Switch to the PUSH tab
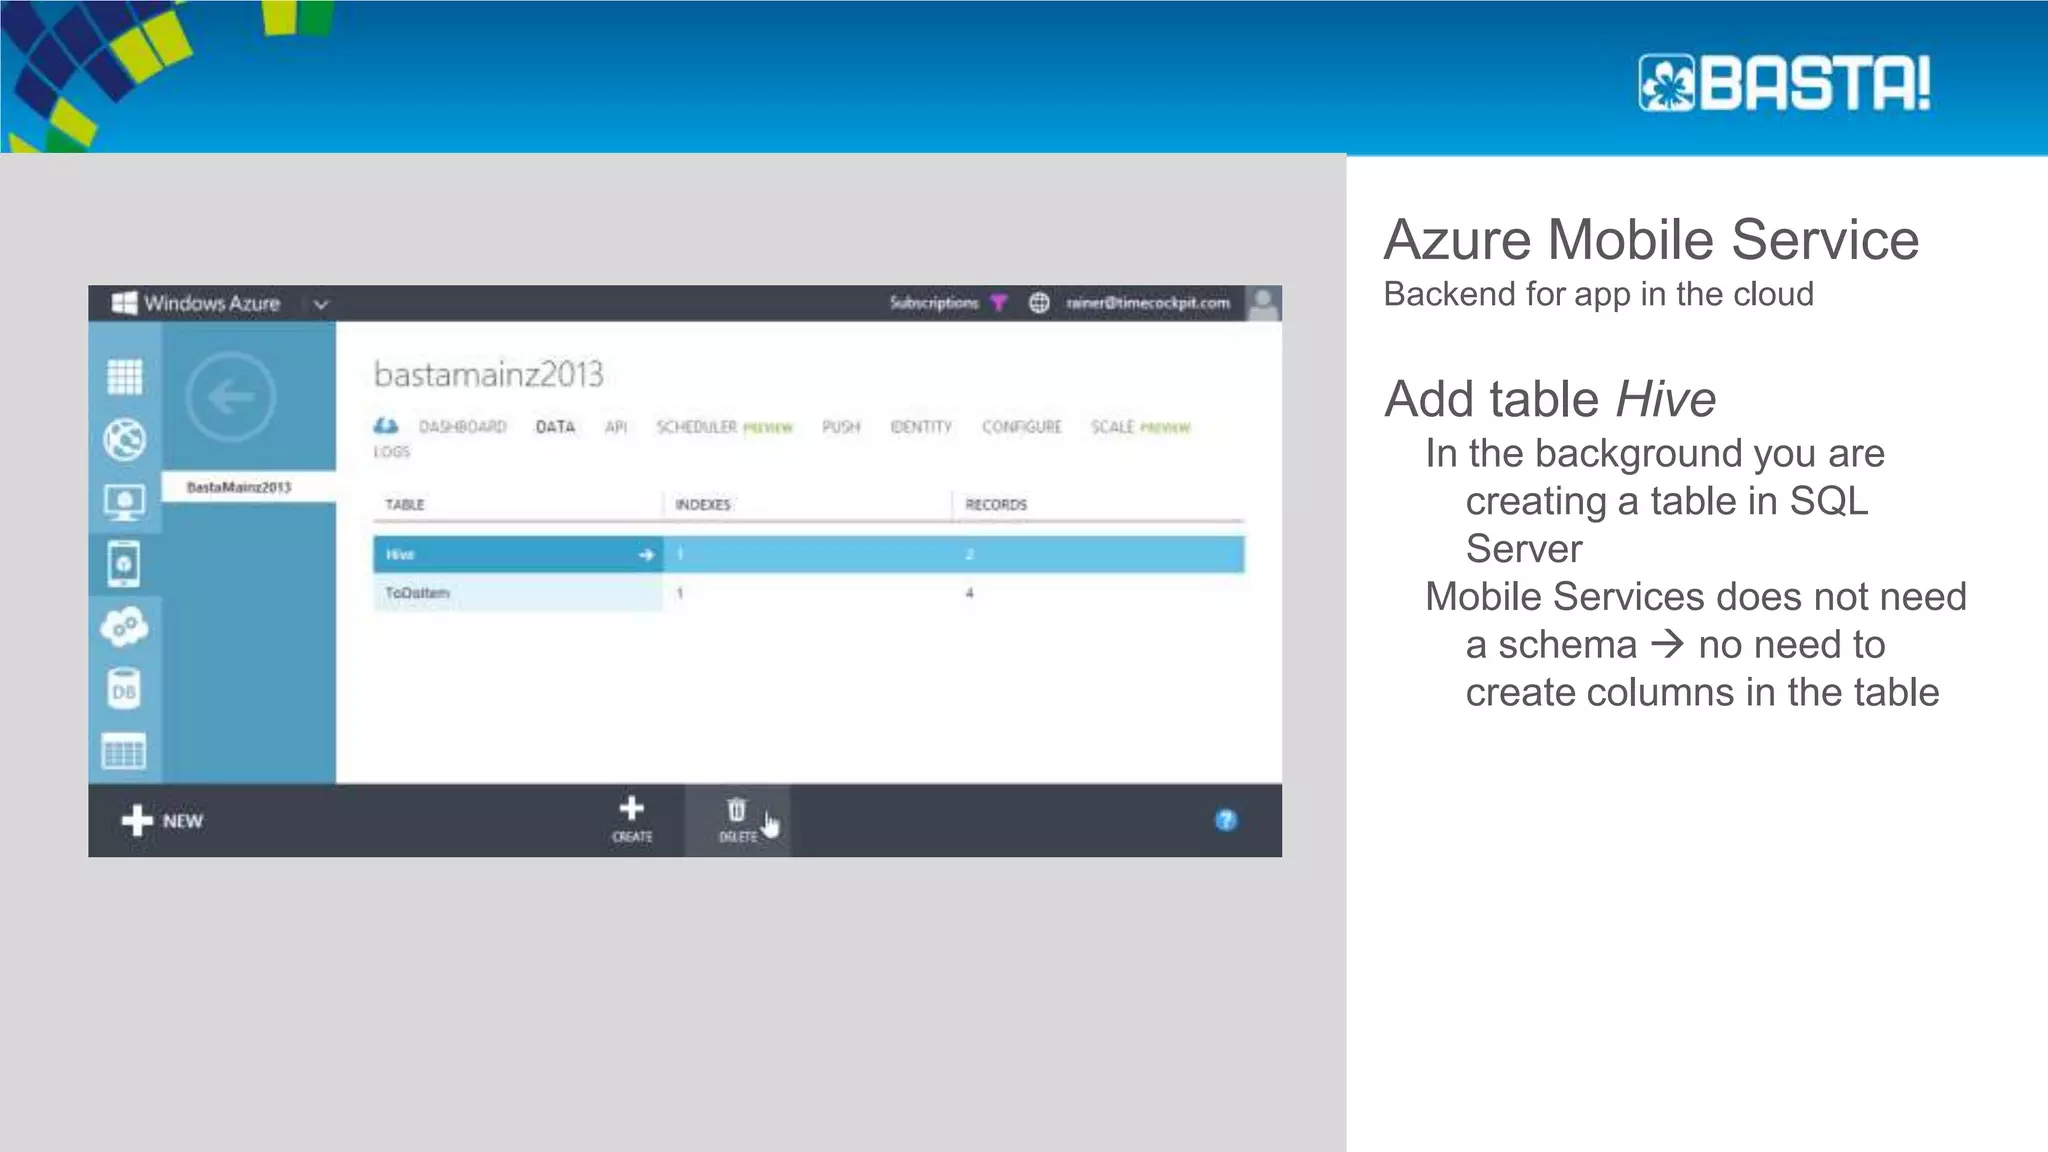2048x1152 pixels. [841, 427]
